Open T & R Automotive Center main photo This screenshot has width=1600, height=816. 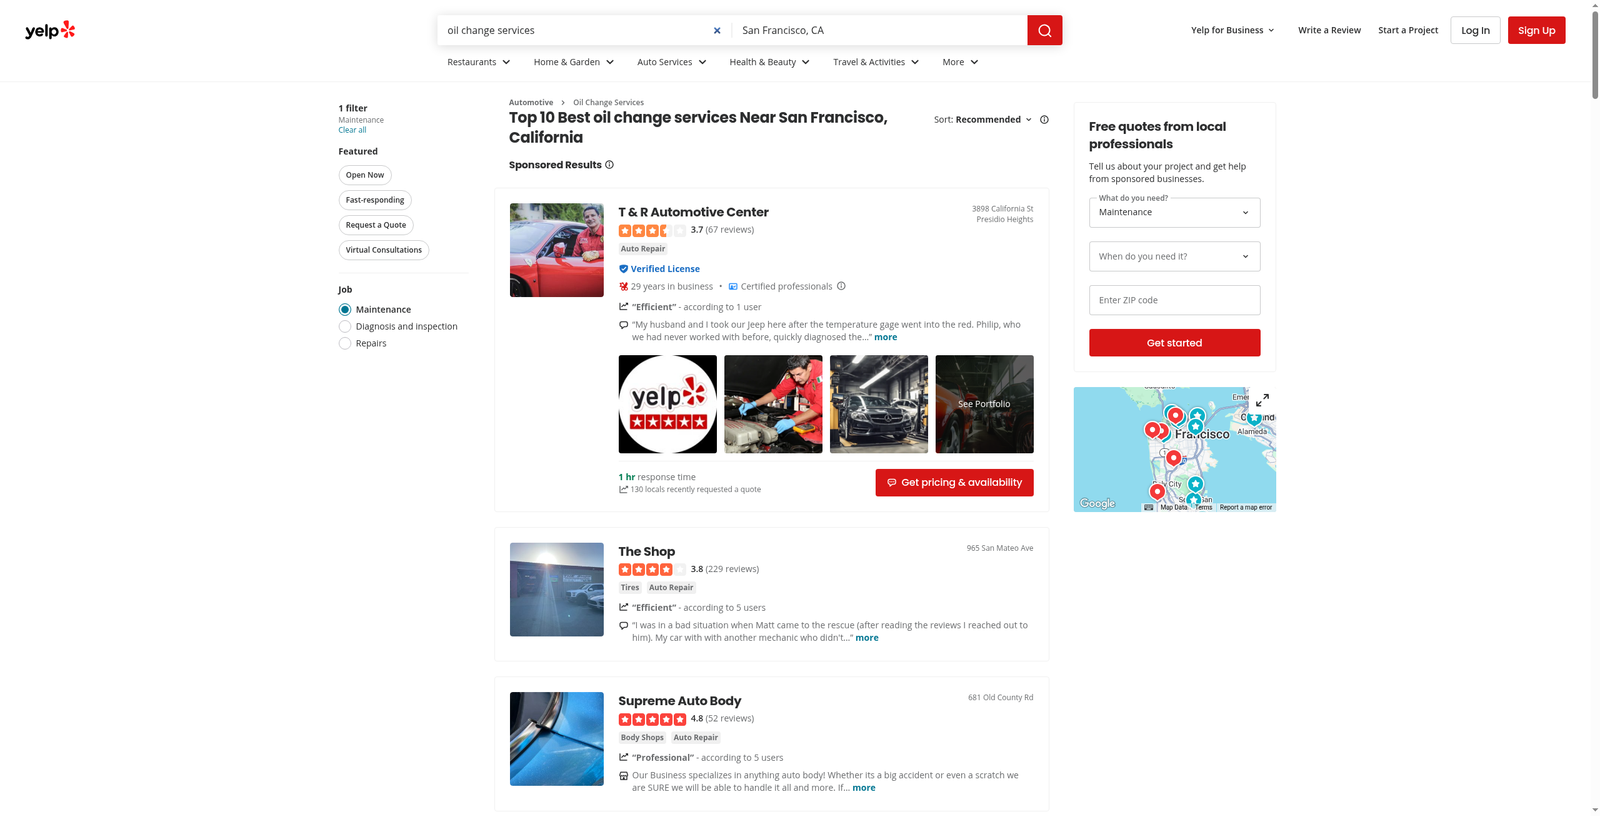[556, 250]
